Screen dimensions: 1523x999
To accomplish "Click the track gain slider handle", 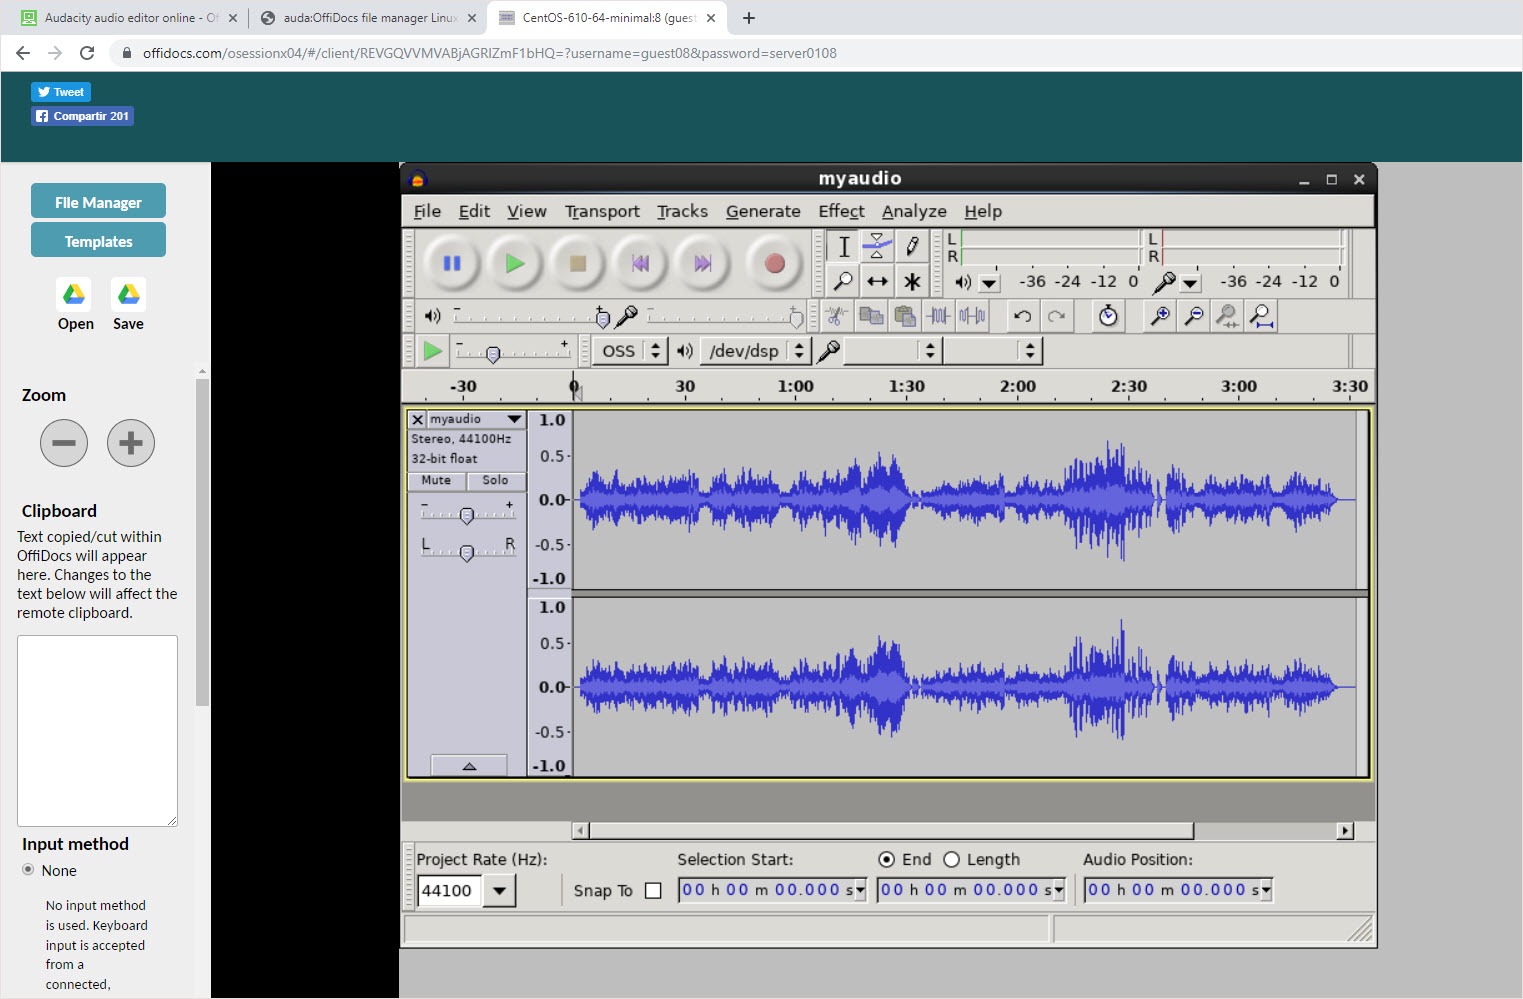I will (x=466, y=516).
